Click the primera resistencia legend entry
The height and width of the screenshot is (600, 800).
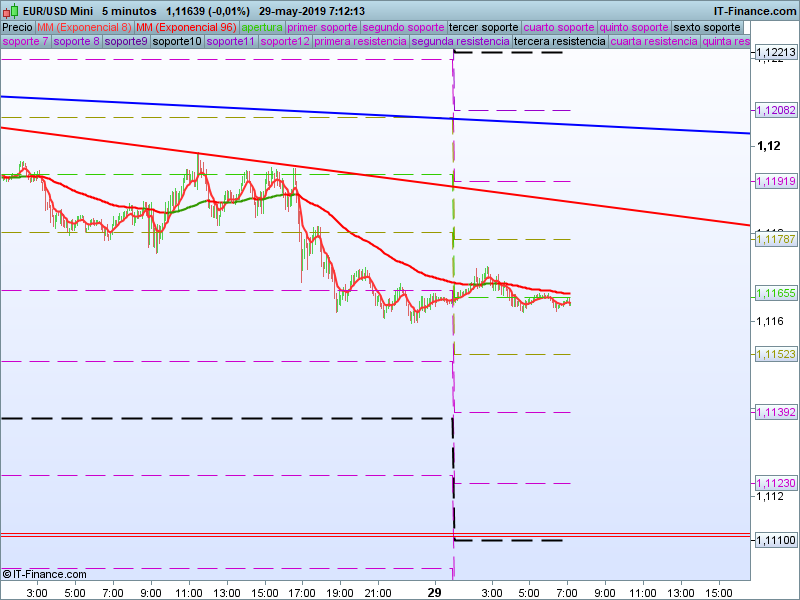pyautogui.click(x=360, y=42)
